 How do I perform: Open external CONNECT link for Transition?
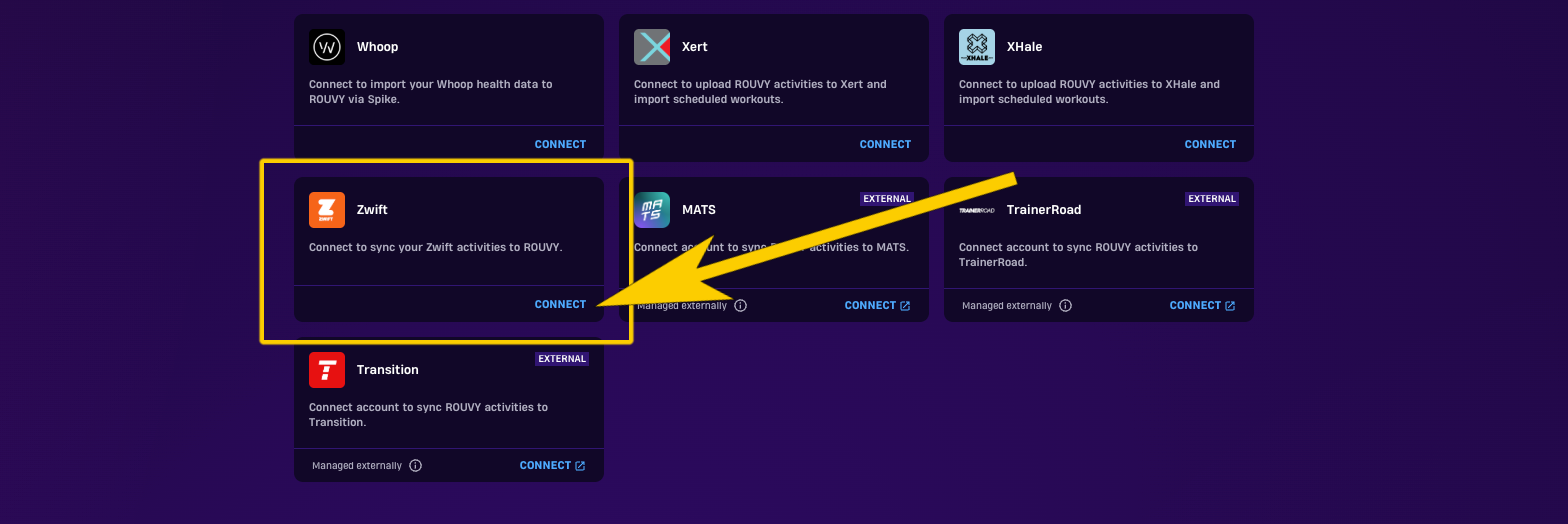[552, 465]
